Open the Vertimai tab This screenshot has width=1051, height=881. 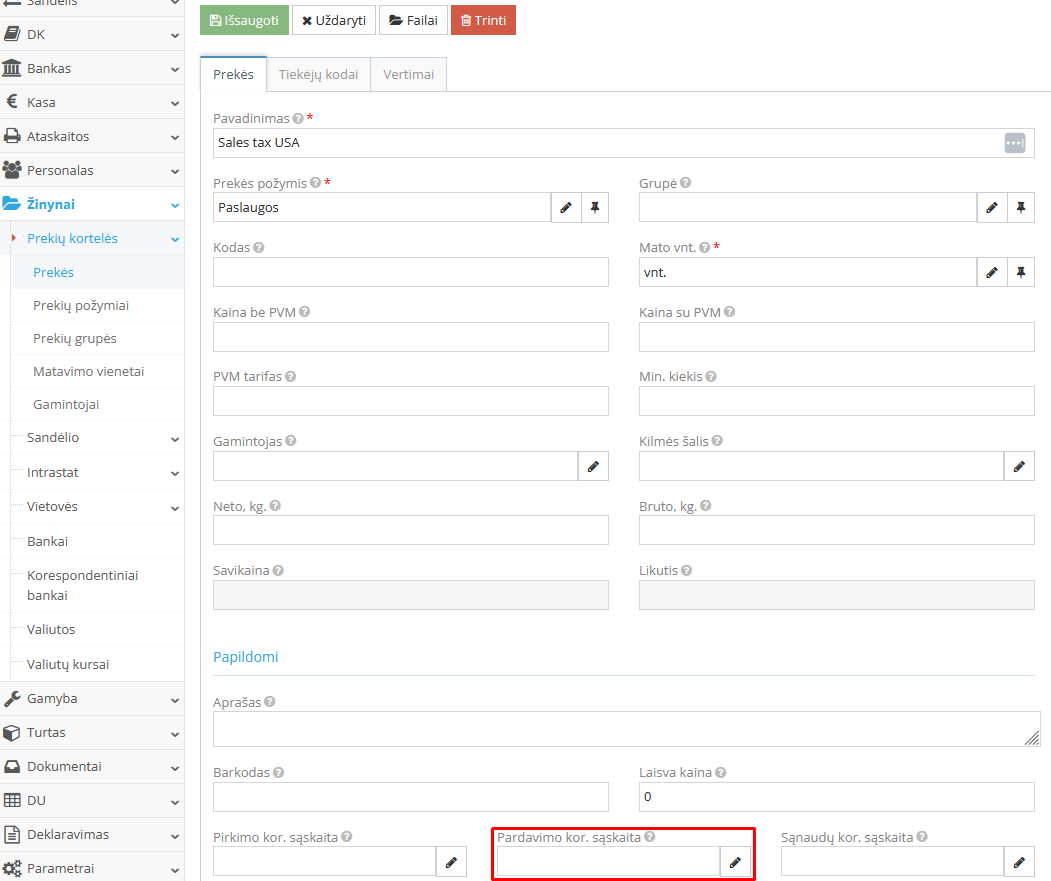(x=408, y=74)
